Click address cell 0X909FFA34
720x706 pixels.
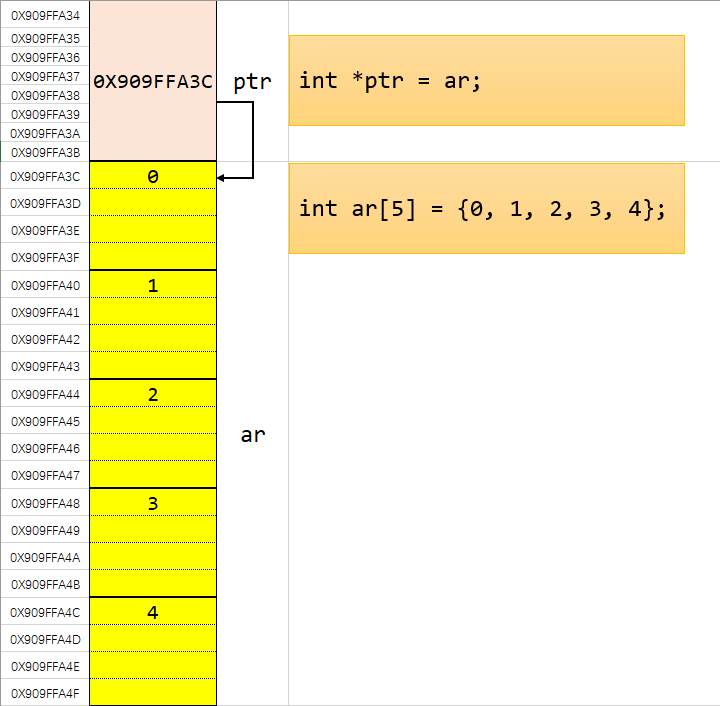[45, 16]
